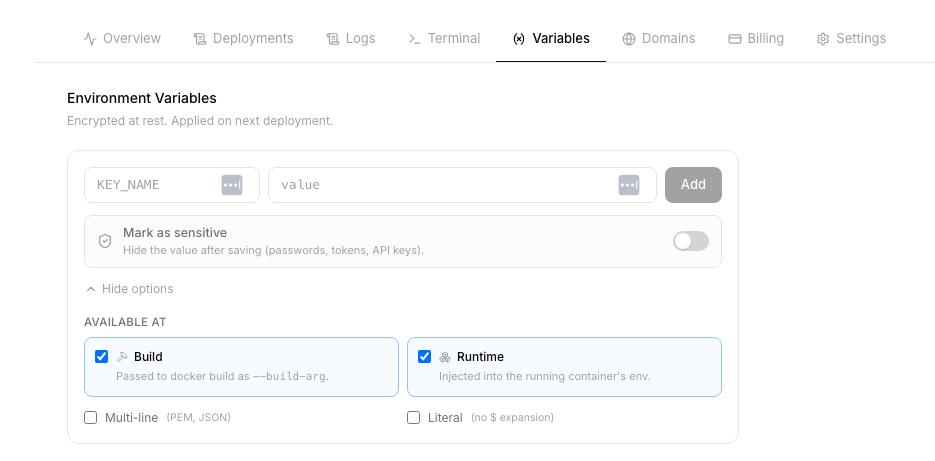Click the Variables (x) icon
This screenshot has width=935, height=461.
click(519, 39)
